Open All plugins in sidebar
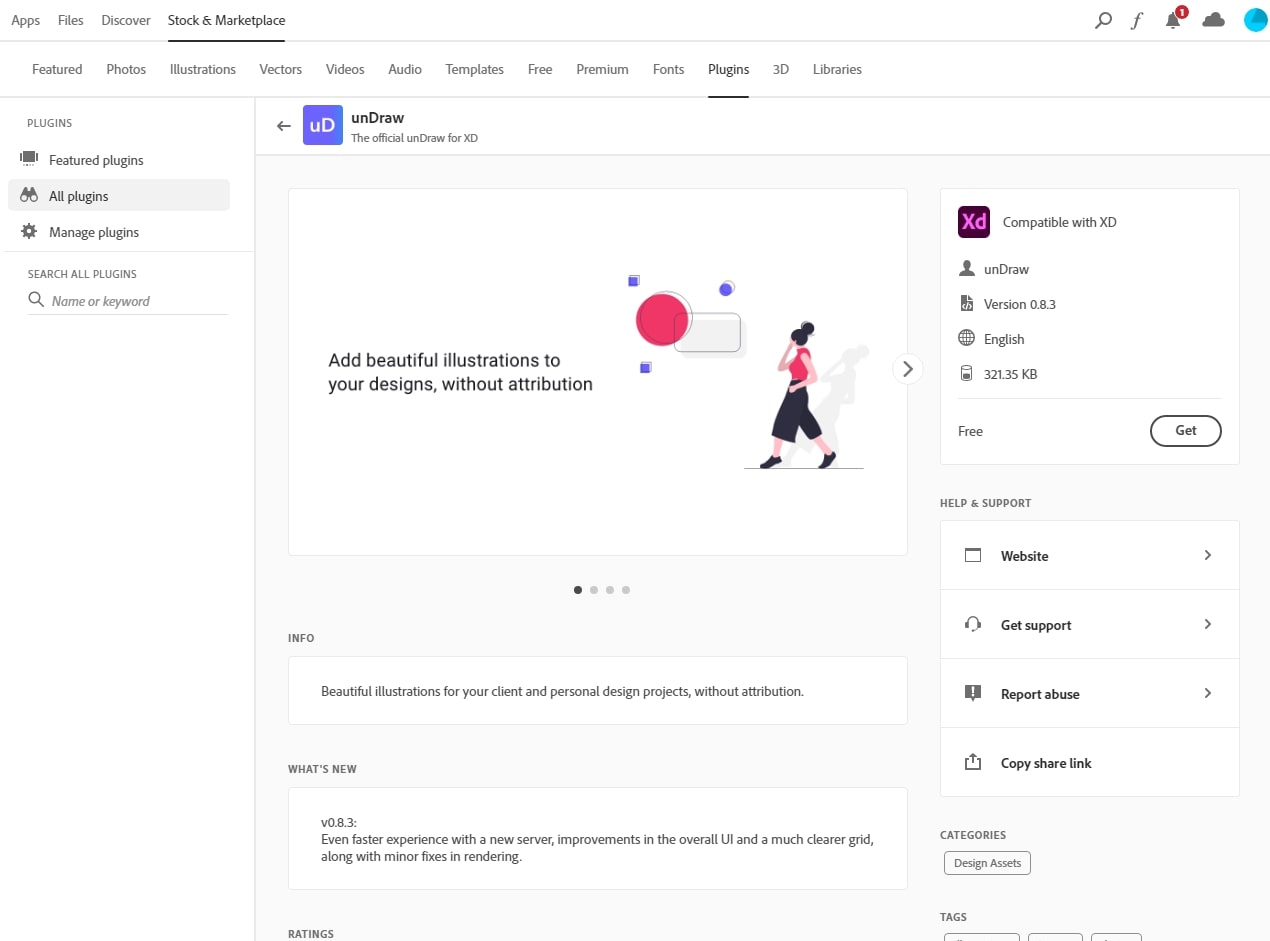Screen dimensions: 1270x941 click(119, 195)
